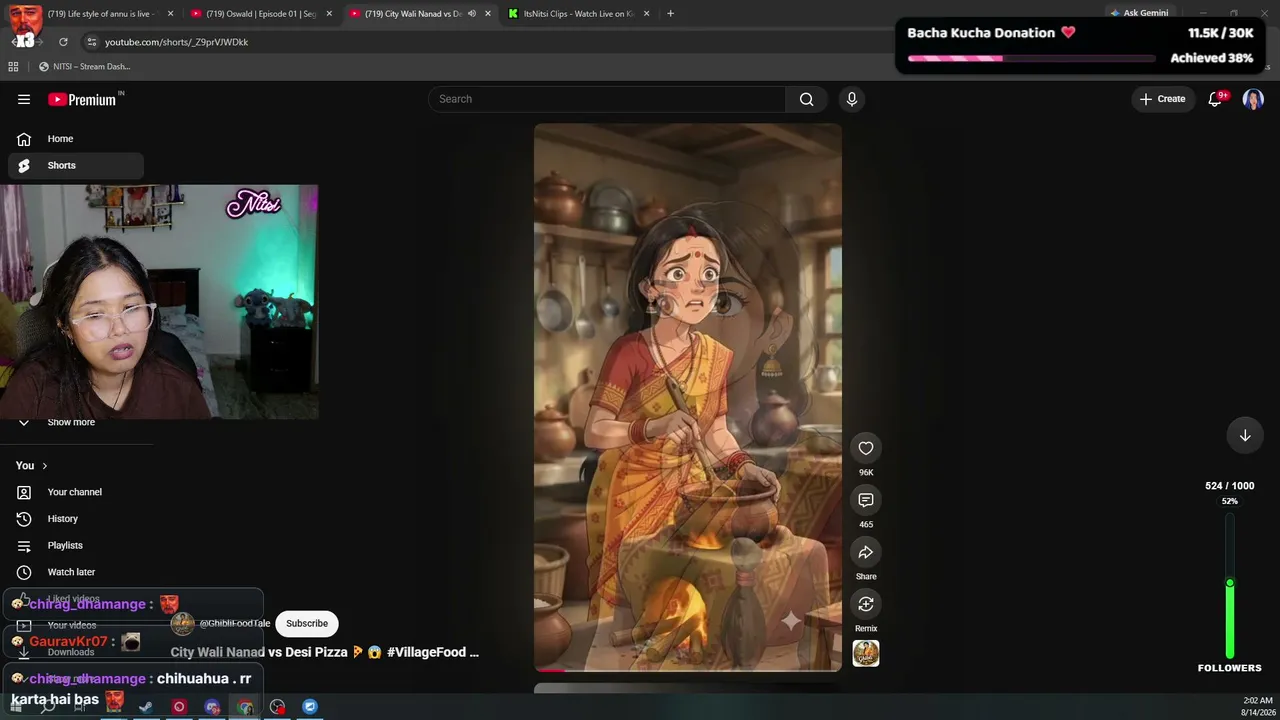The image size is (1280, 720).
Task: Open the red record app in taskbar
Action: 179,707
